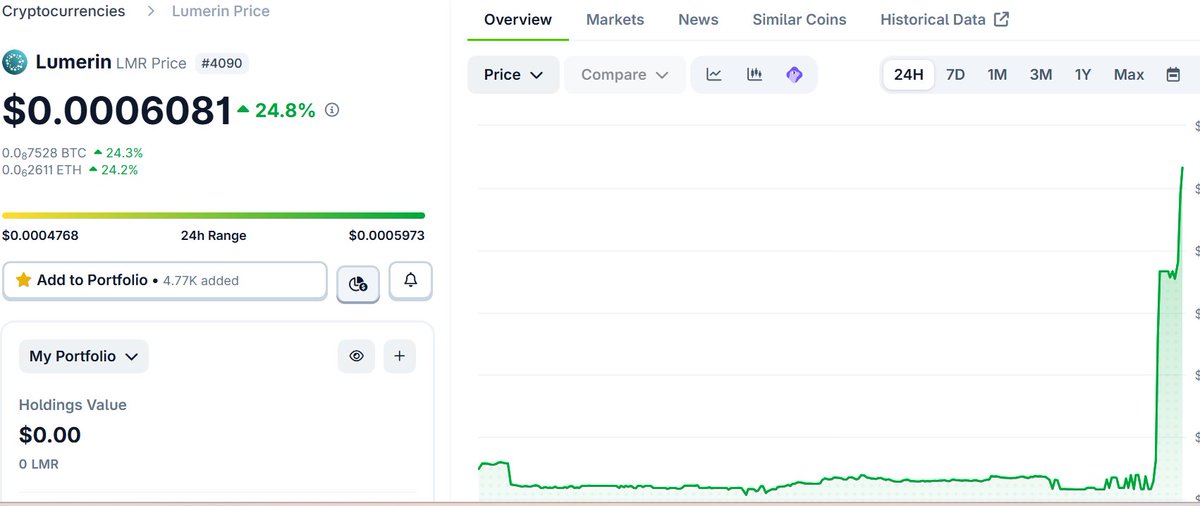Click the $0.0004768 range low value
Screen dimensions: 1200x506
[40, 236]
